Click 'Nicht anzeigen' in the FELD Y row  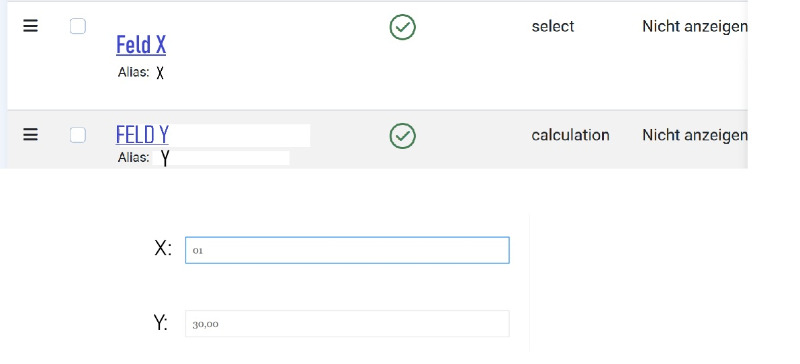(x=695, y=135)
